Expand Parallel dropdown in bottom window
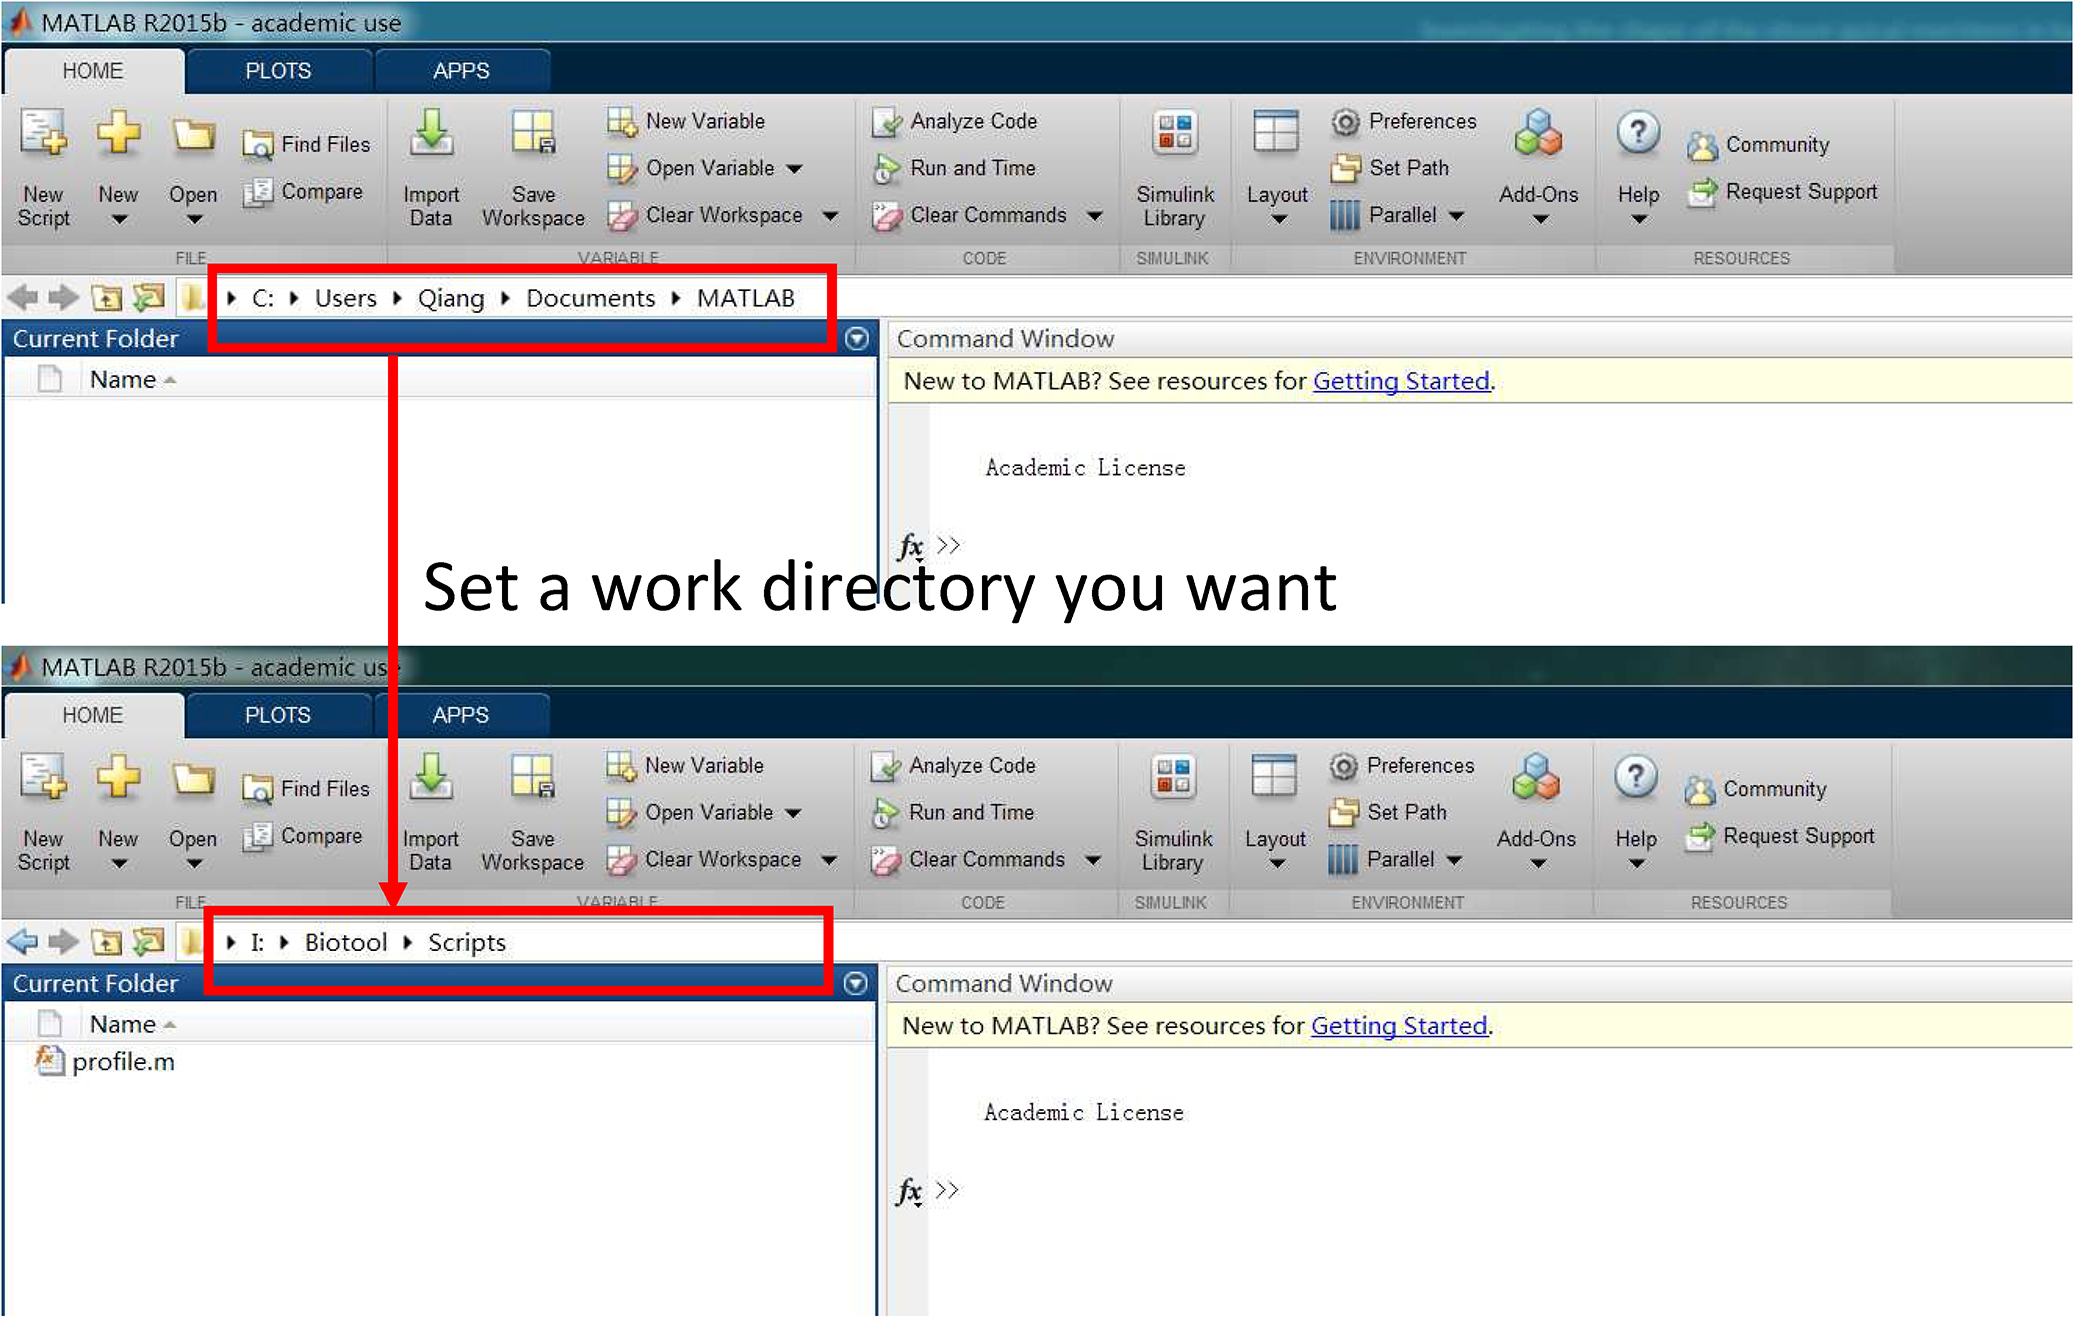 tap(1454, 859)
